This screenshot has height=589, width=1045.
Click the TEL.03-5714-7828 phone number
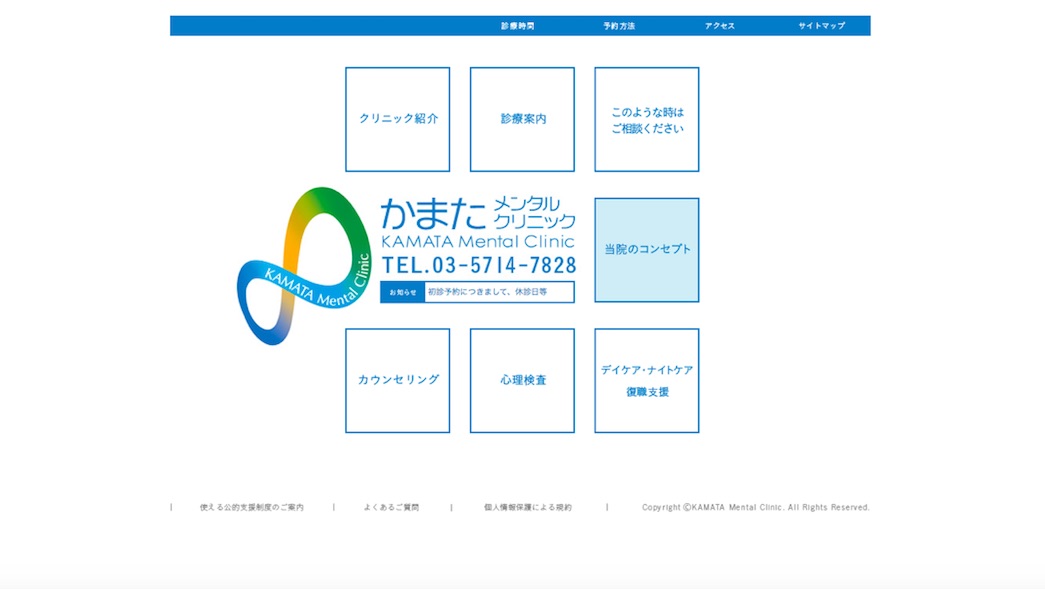pos(479,265)
